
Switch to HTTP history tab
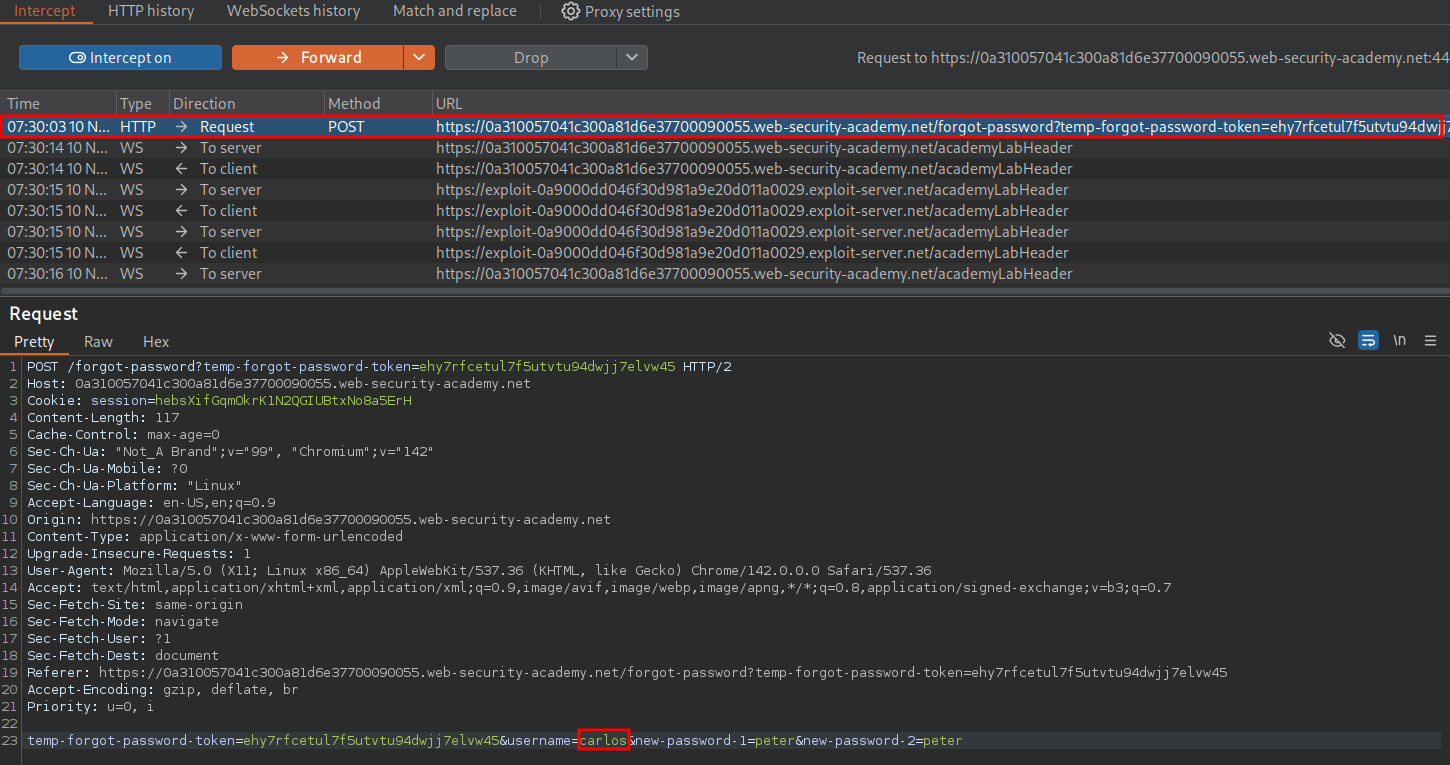point(151,11)
